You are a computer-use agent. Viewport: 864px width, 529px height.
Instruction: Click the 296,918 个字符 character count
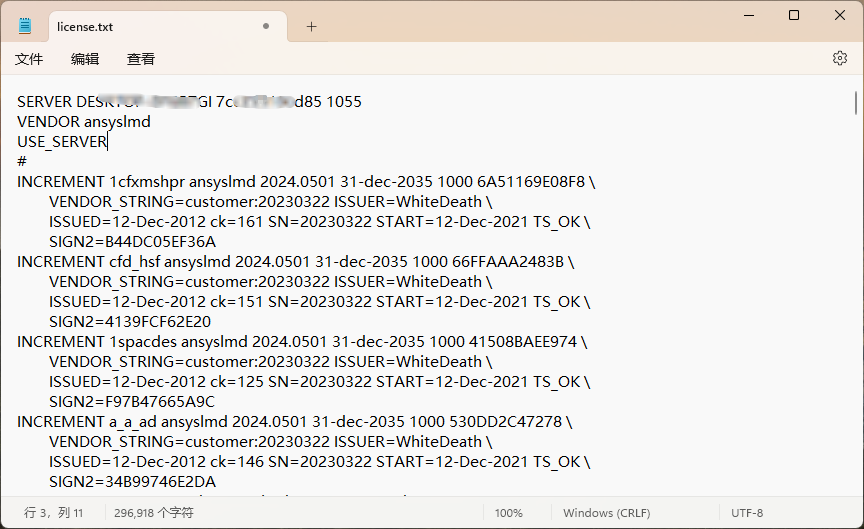click(154, 513)
